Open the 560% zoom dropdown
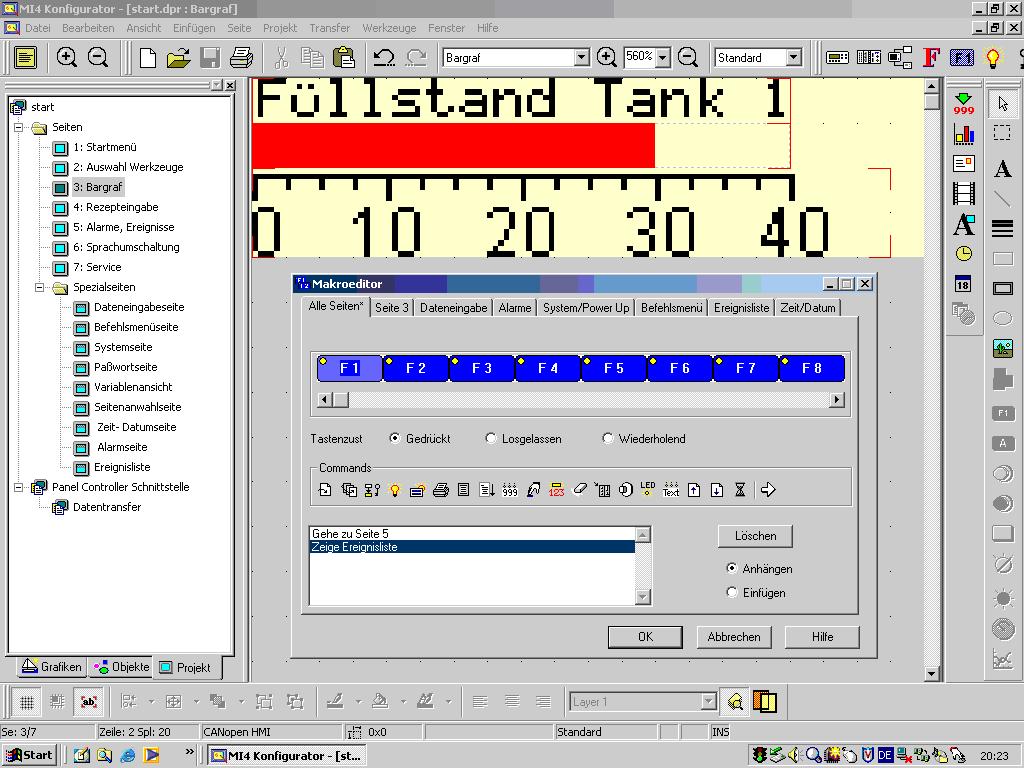Viewport: 1024px width, 768px height. tap(663, 57)
